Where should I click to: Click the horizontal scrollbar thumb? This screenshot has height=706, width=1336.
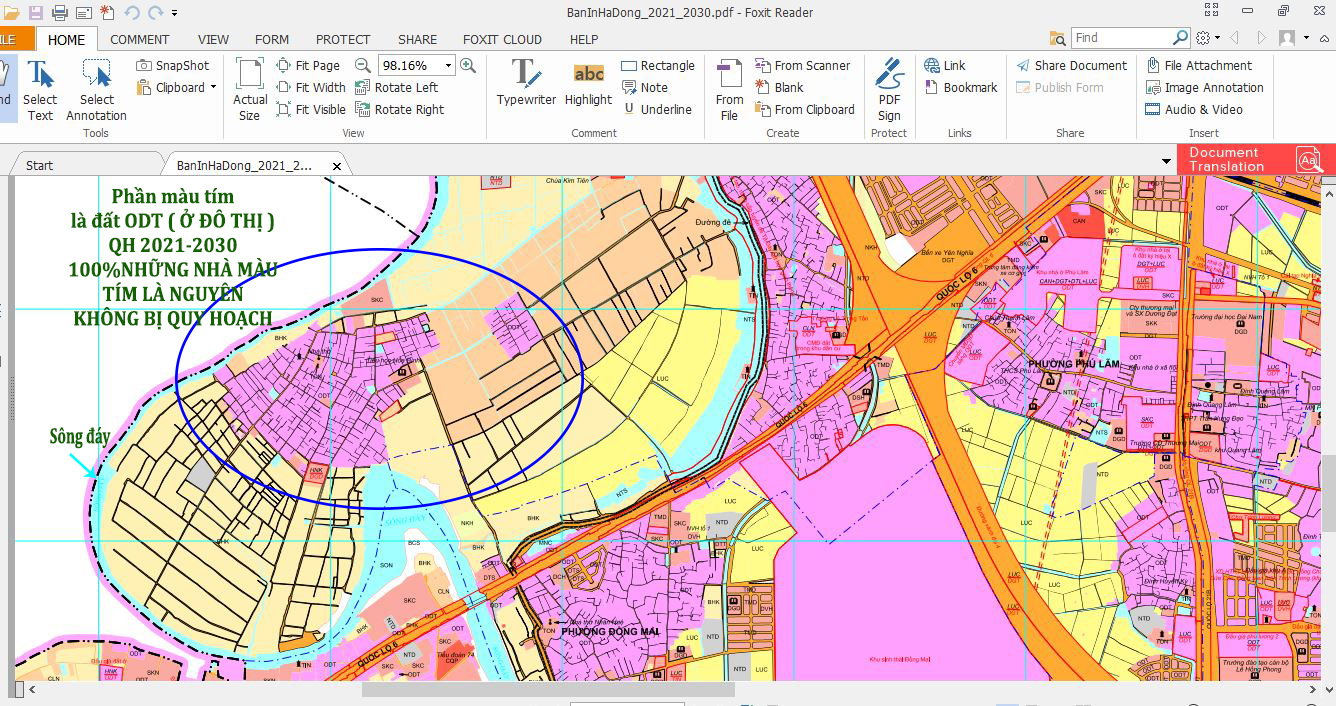548,689
